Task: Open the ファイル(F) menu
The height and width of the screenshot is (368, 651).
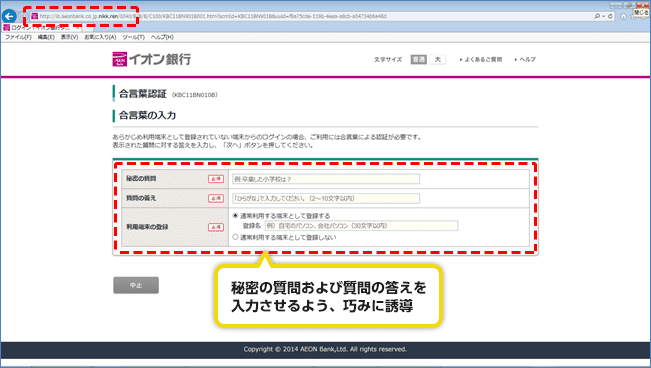Action: (x=18, y=37)
